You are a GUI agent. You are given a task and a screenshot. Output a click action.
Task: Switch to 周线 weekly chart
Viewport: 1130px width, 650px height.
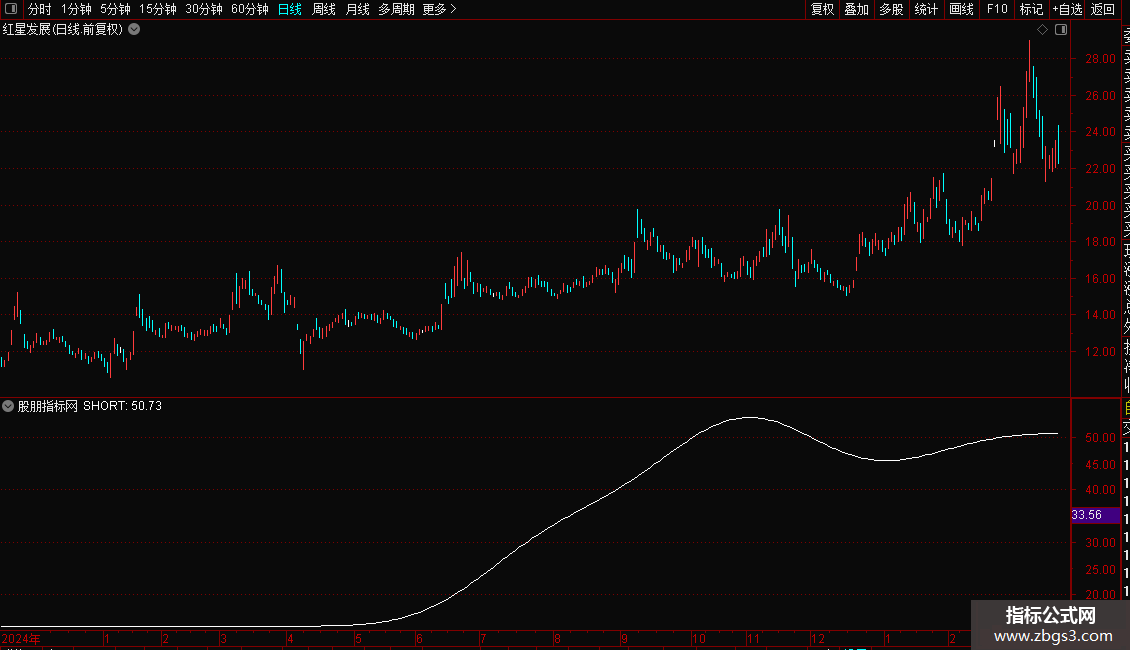pos(324,9)
